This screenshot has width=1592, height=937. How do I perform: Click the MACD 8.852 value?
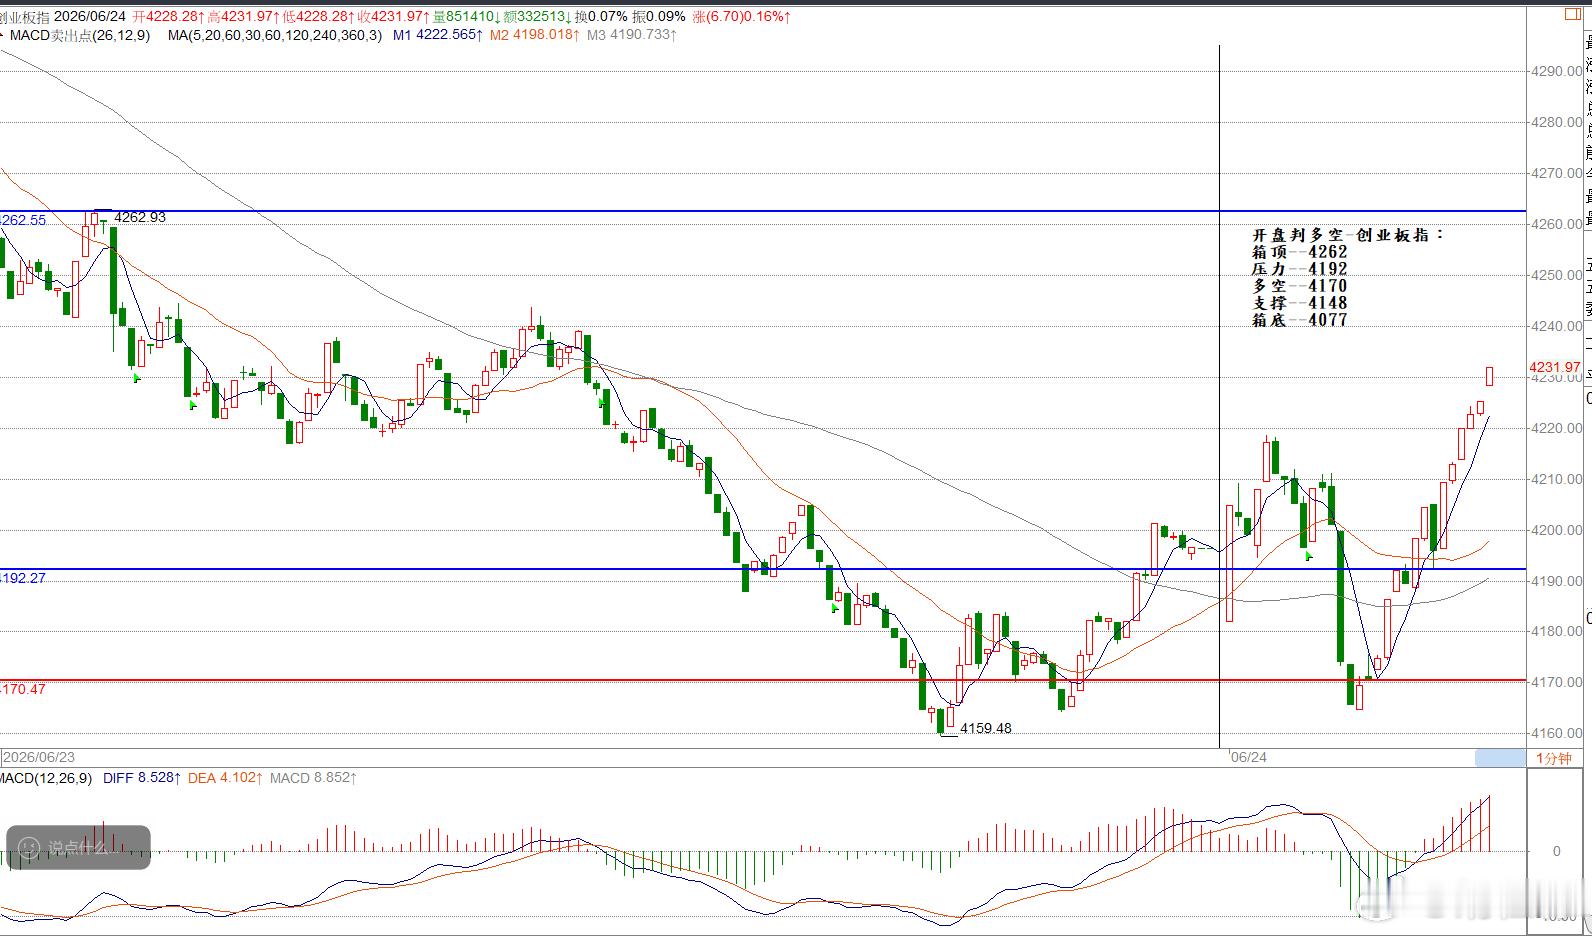click(x=314, y=778)
